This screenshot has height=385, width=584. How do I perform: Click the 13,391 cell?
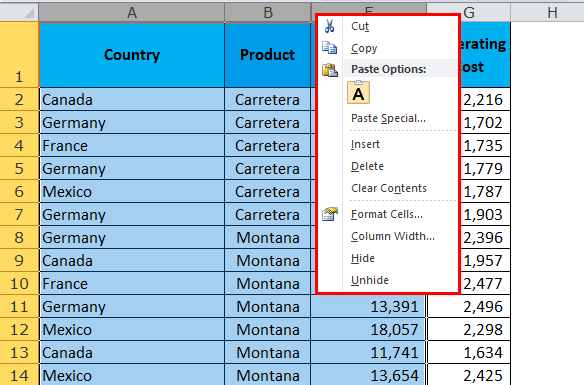[368, 306]
